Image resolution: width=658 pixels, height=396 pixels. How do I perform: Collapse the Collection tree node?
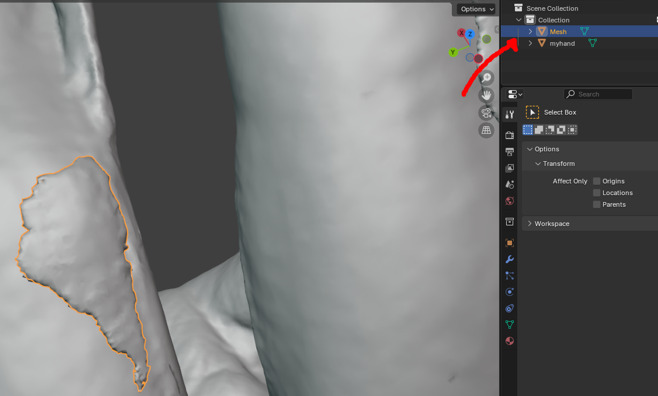[519, 20]
